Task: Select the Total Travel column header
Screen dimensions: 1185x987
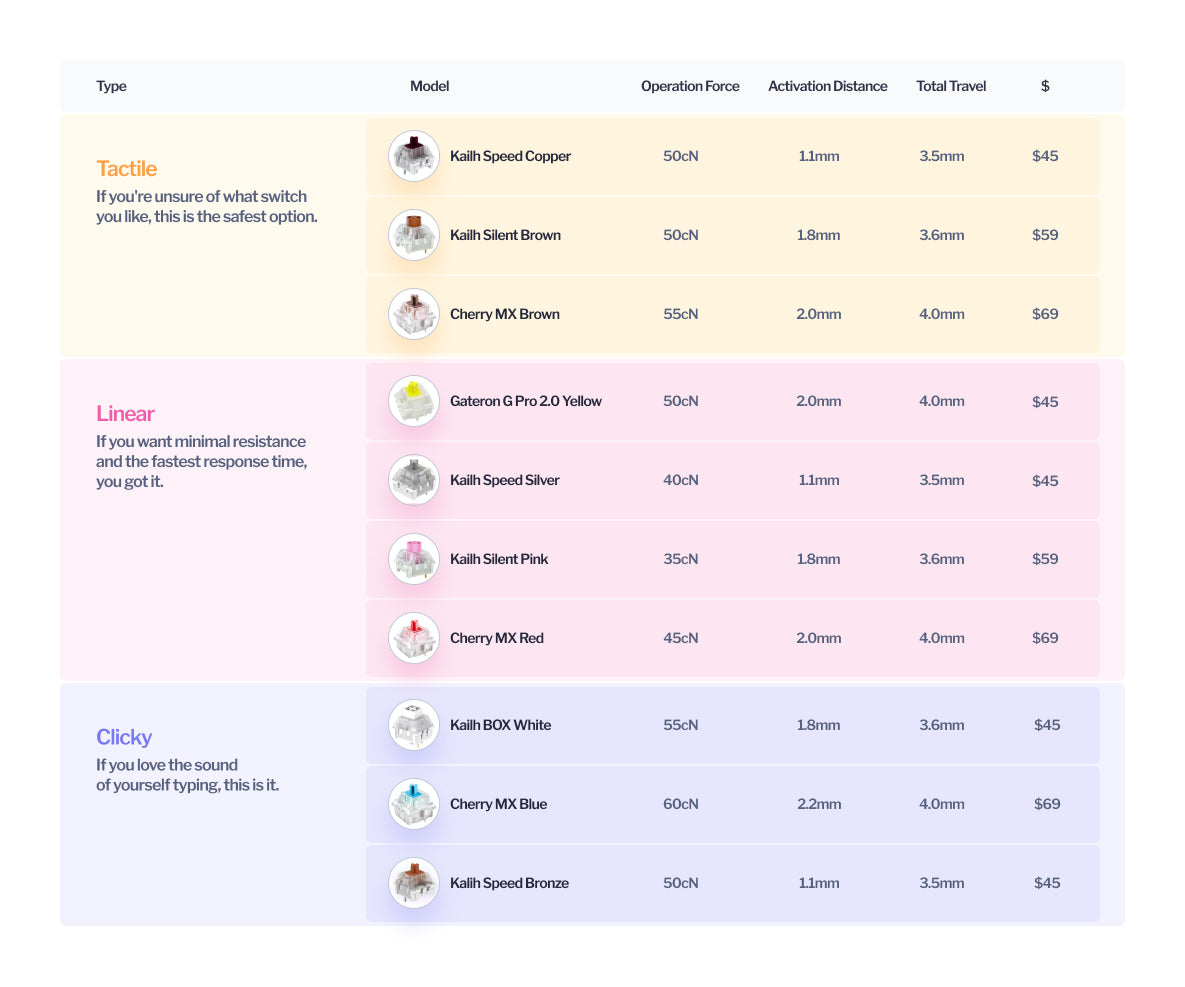Action: (x=951, y=86)
